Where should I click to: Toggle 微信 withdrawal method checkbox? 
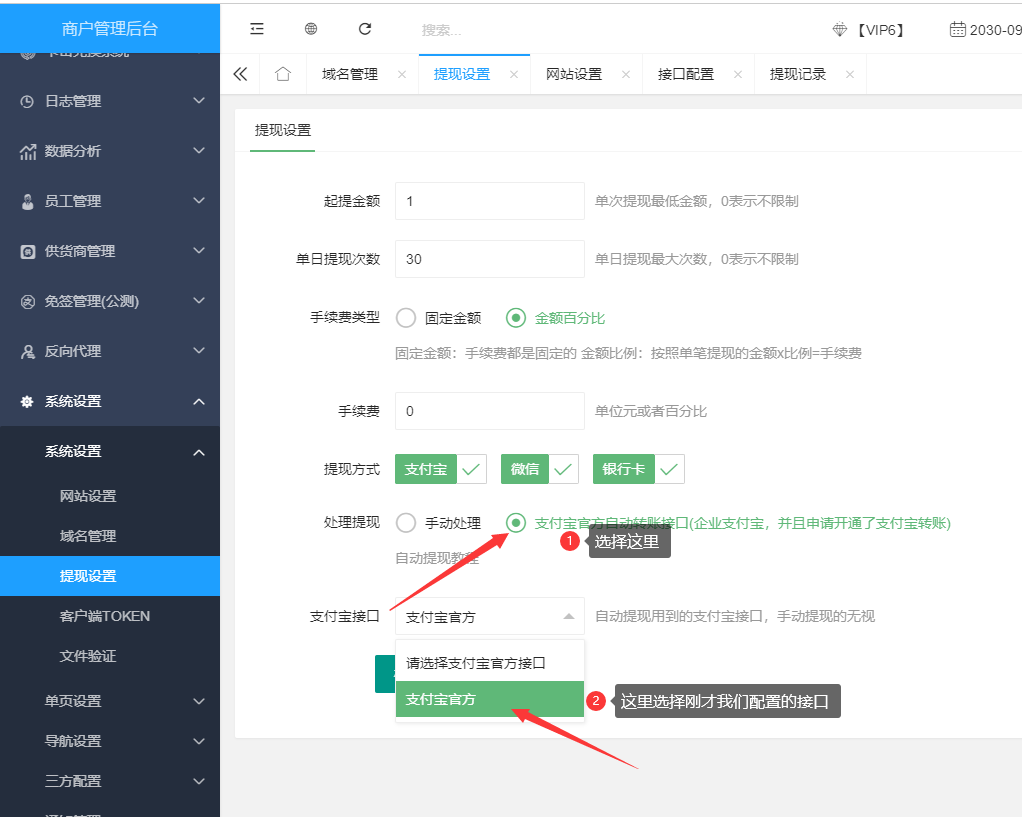pos(540,469)
